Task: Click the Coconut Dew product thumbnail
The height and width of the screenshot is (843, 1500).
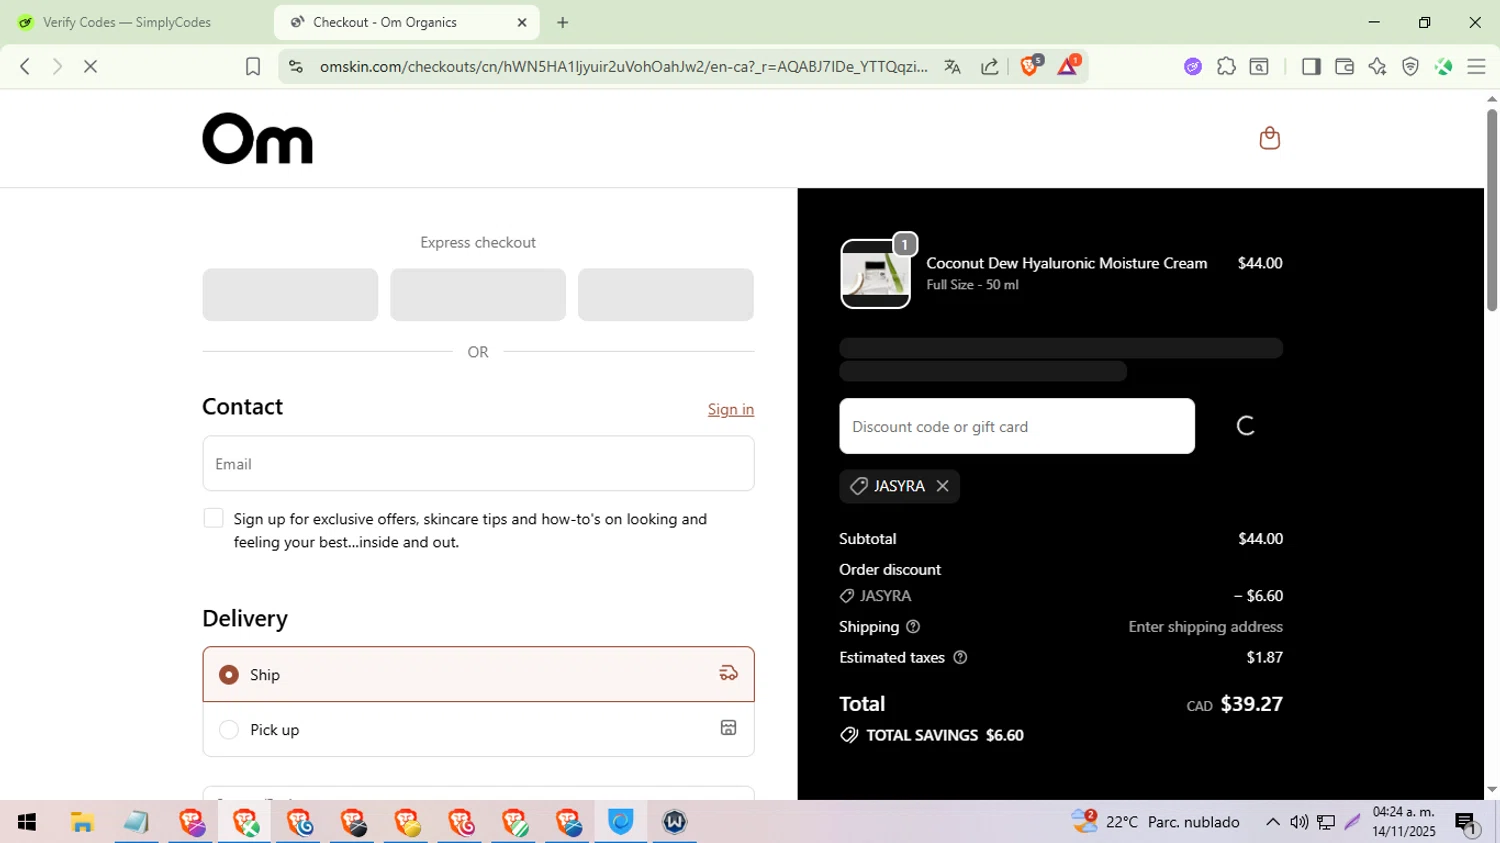Action: coord(875,274)
